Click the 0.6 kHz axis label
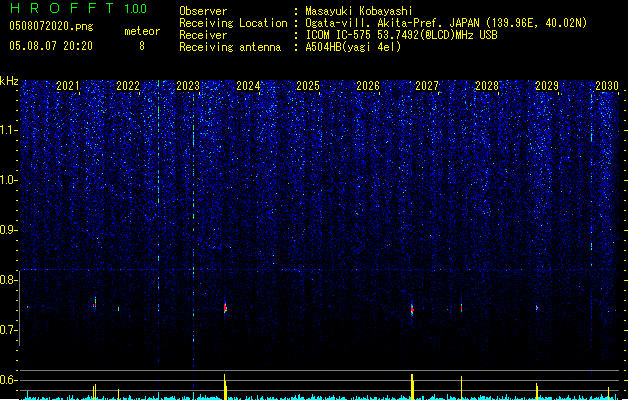 pos(8,380)
